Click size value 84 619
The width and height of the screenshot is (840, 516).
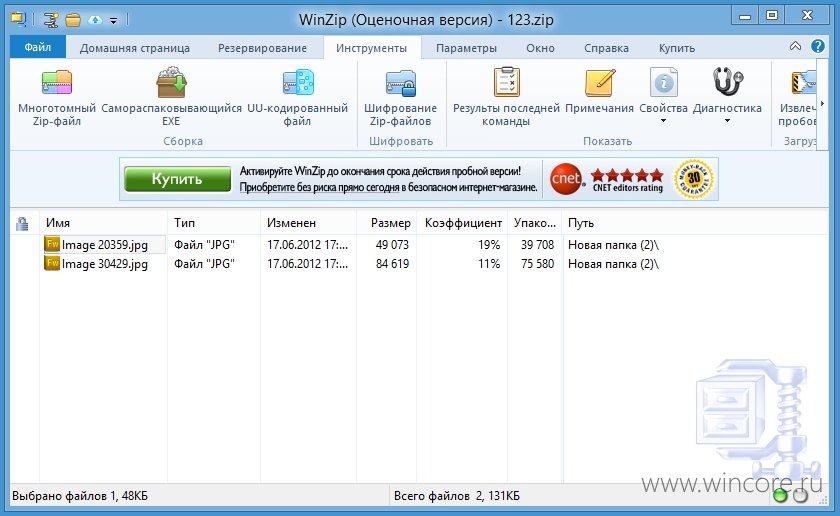pyautogui.click(x=392, y=264)
